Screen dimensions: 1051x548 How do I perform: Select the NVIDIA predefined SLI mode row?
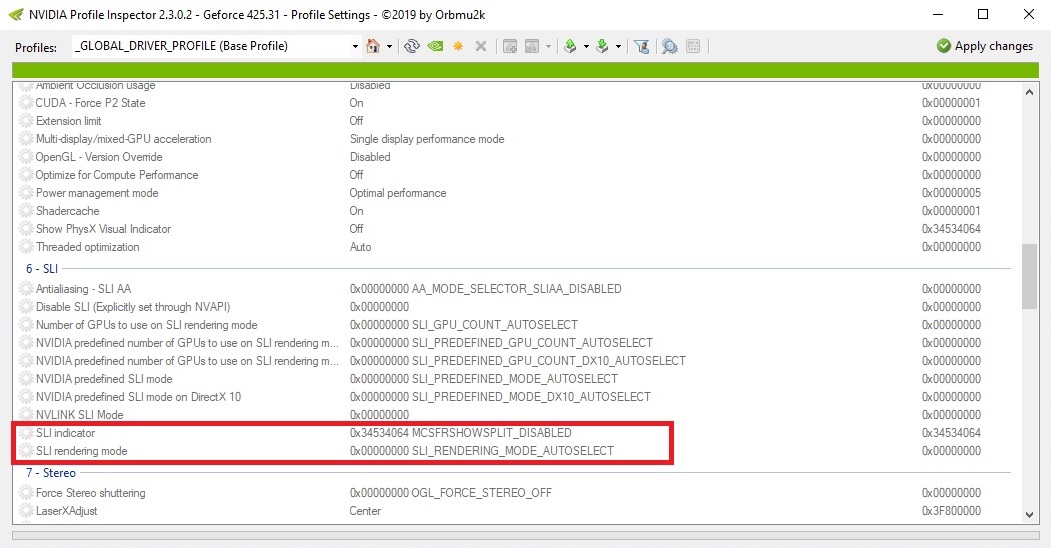(515, 379)
